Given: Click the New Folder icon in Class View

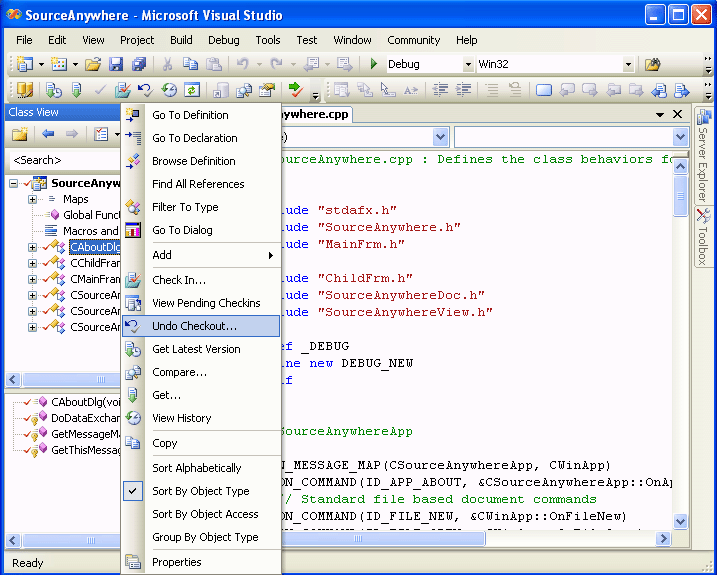Looking at the screenshot, I should pyautogui.click(x=19, y=134).
